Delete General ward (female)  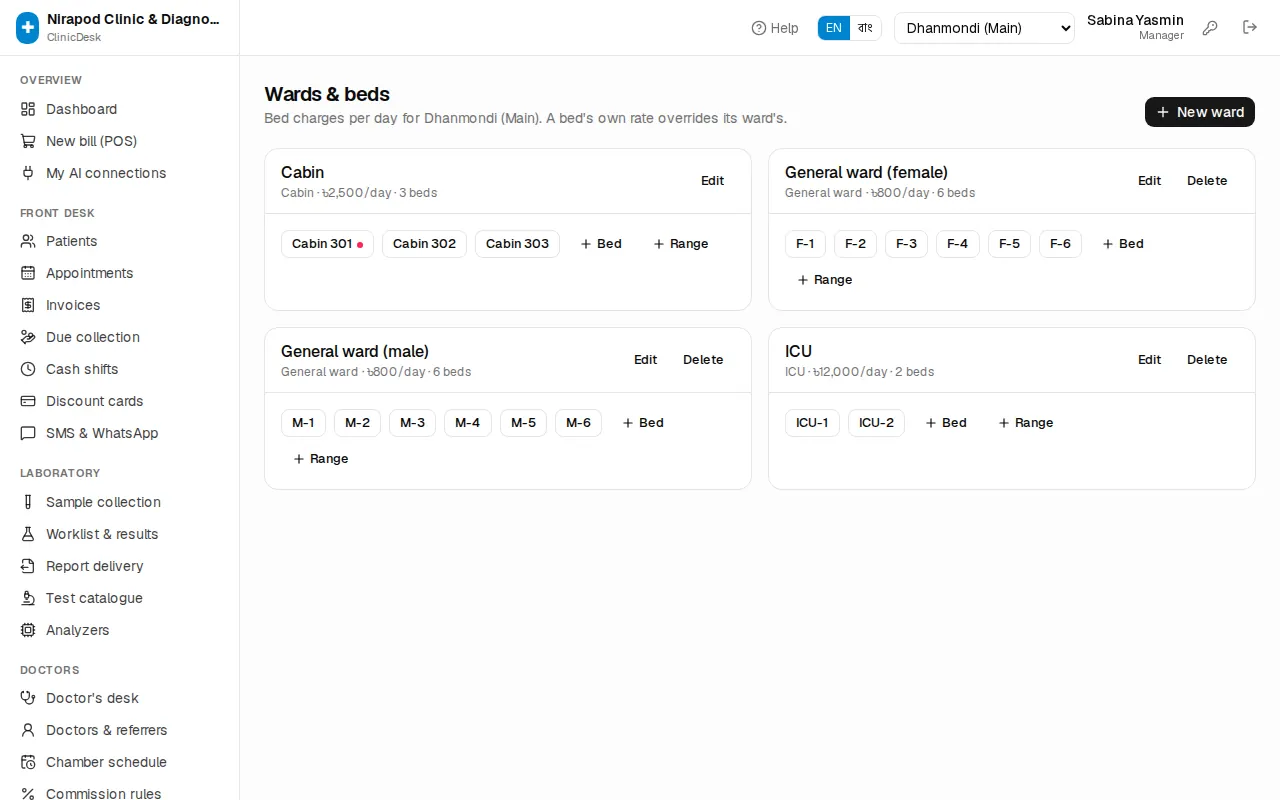[x=1207, y=181]
